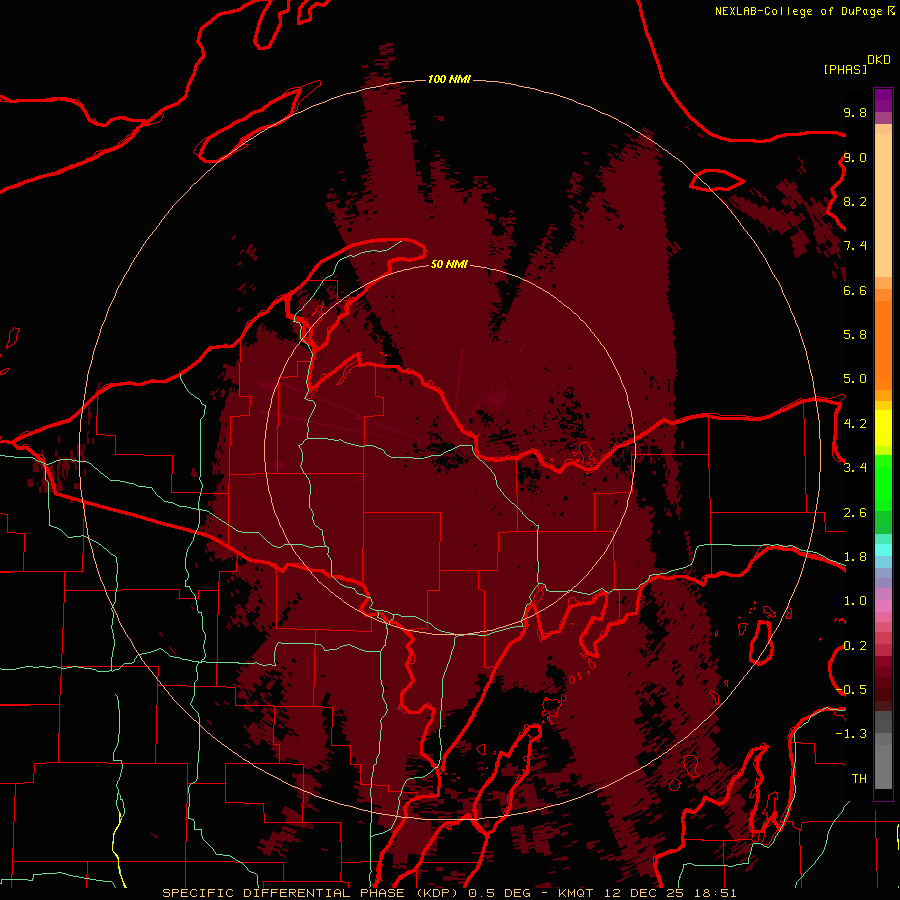
Task: Click the 9.0 legend value
Action: [x=855, y=157]
